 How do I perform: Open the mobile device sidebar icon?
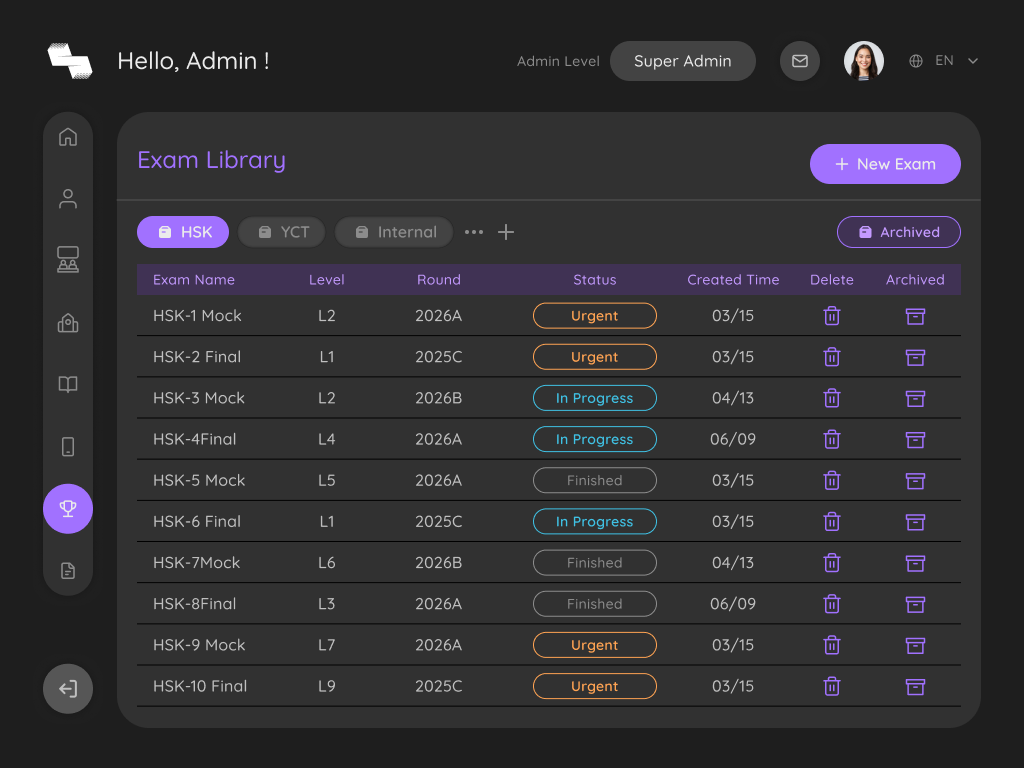(x=68, y=447)
